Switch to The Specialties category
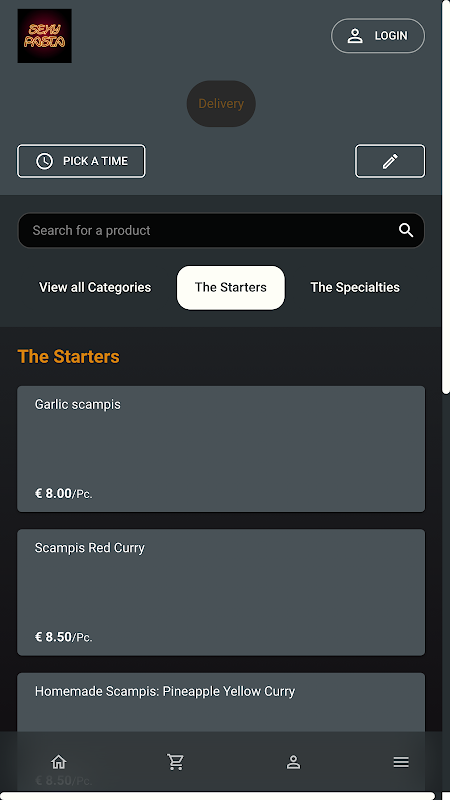The height and width of the screenshot is (800, 450). (x=355, y=287)
